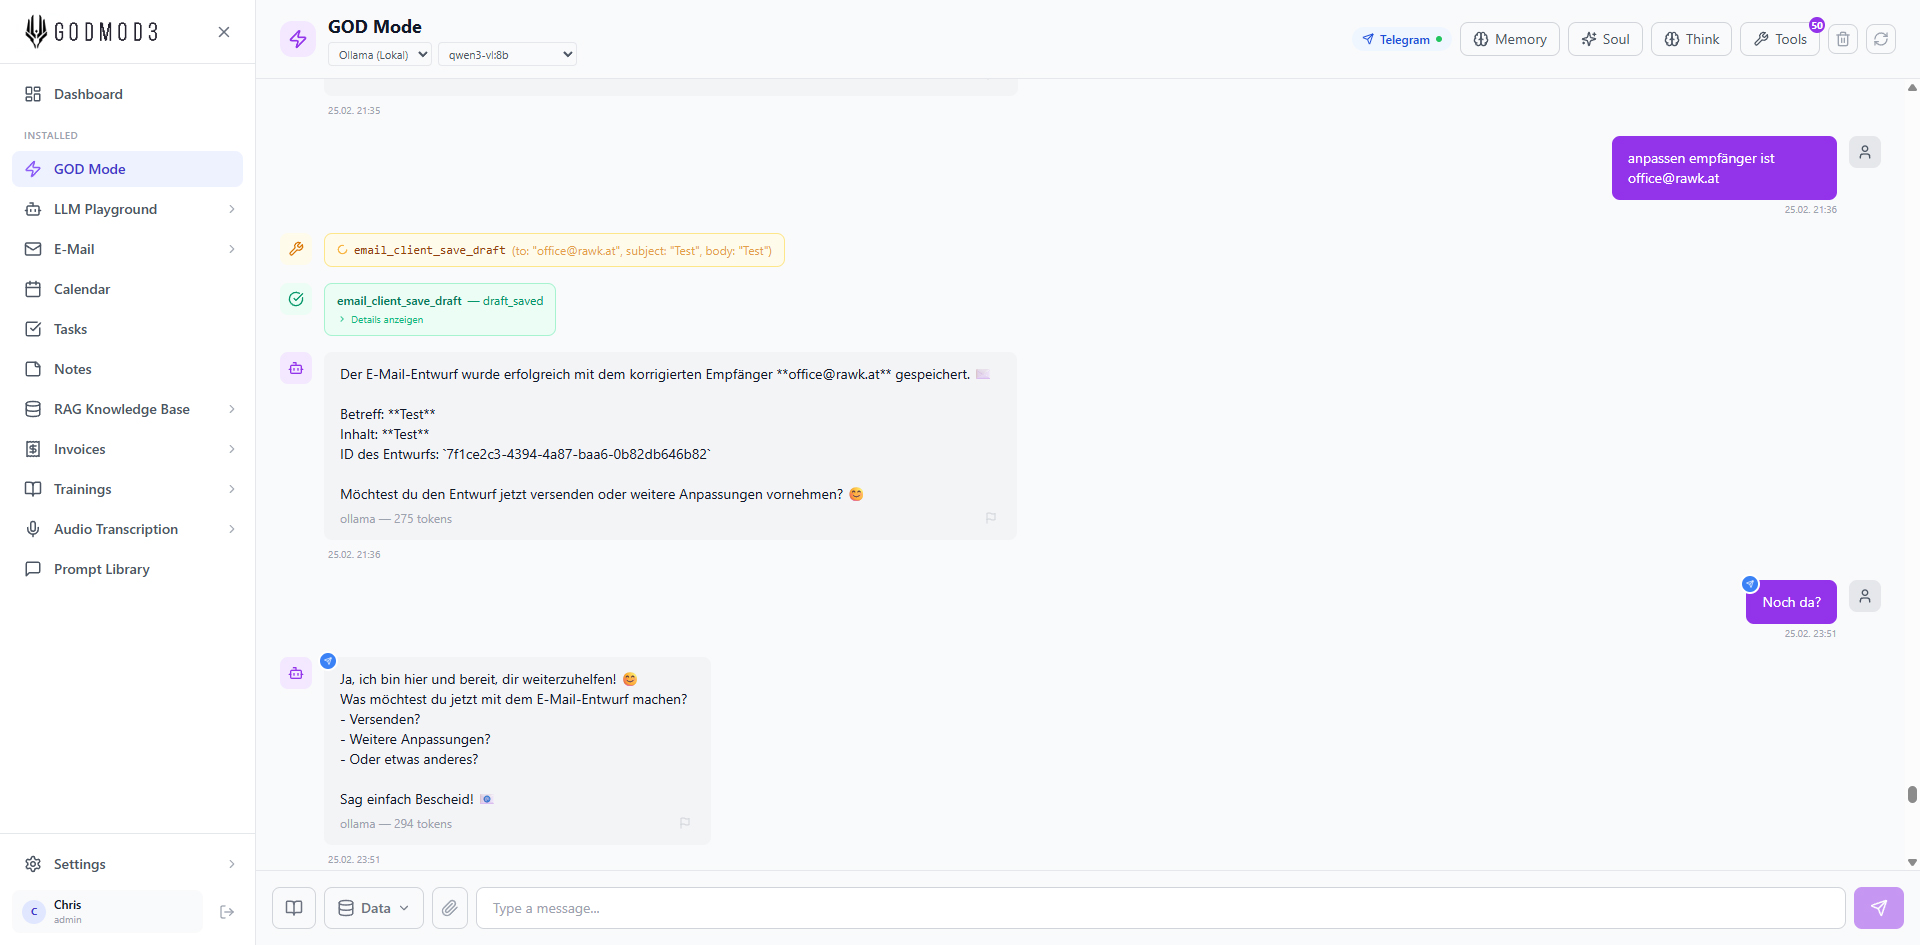Click the Soul button

1605,39
